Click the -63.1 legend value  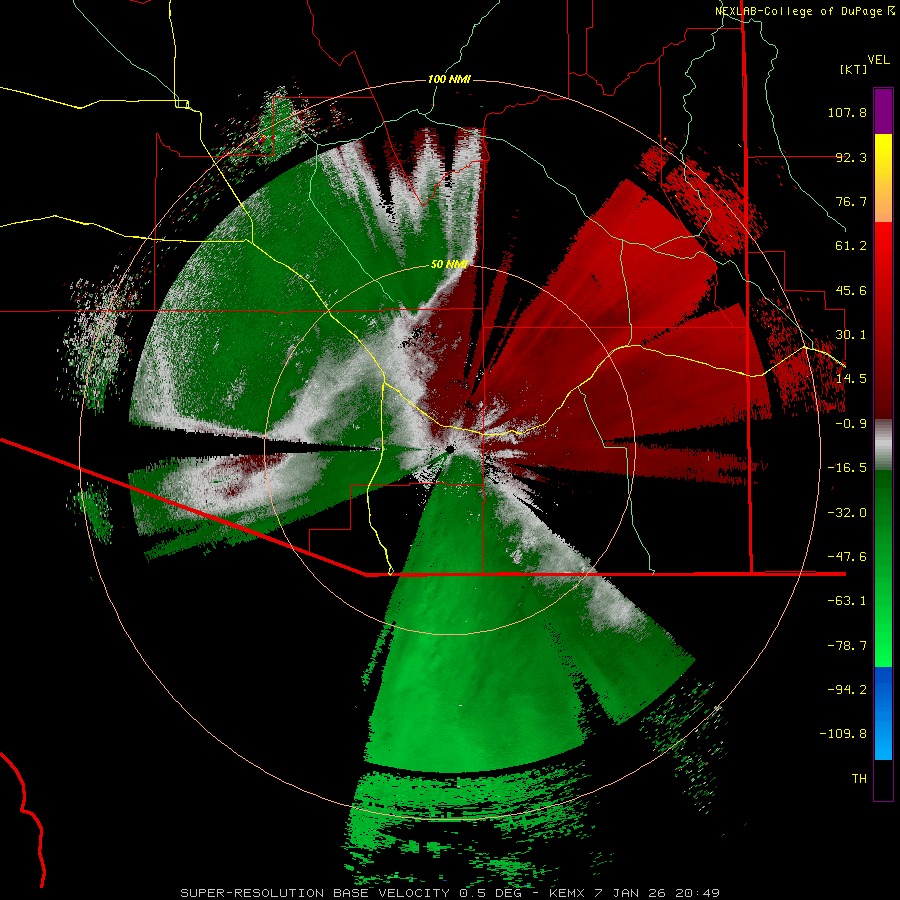click(x=847, y=601)
